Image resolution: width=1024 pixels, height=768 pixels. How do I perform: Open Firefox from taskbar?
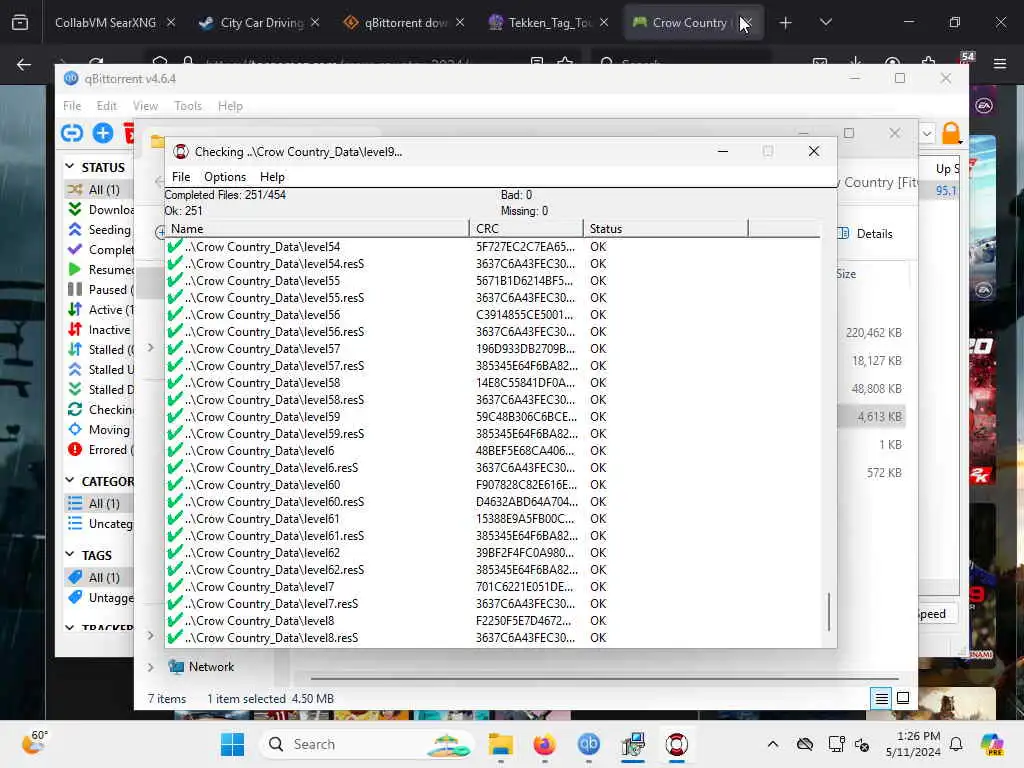[545, 744]
